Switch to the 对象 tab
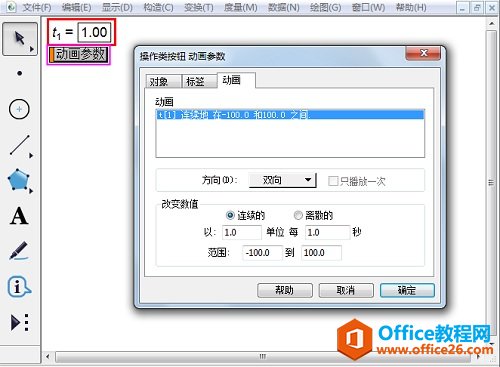This screenshot has height=367, width=500. click(163, 81)
